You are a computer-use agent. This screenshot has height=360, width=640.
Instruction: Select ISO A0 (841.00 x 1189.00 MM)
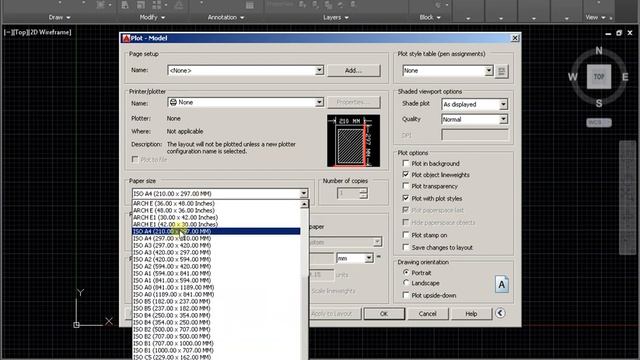pos(216,287)
